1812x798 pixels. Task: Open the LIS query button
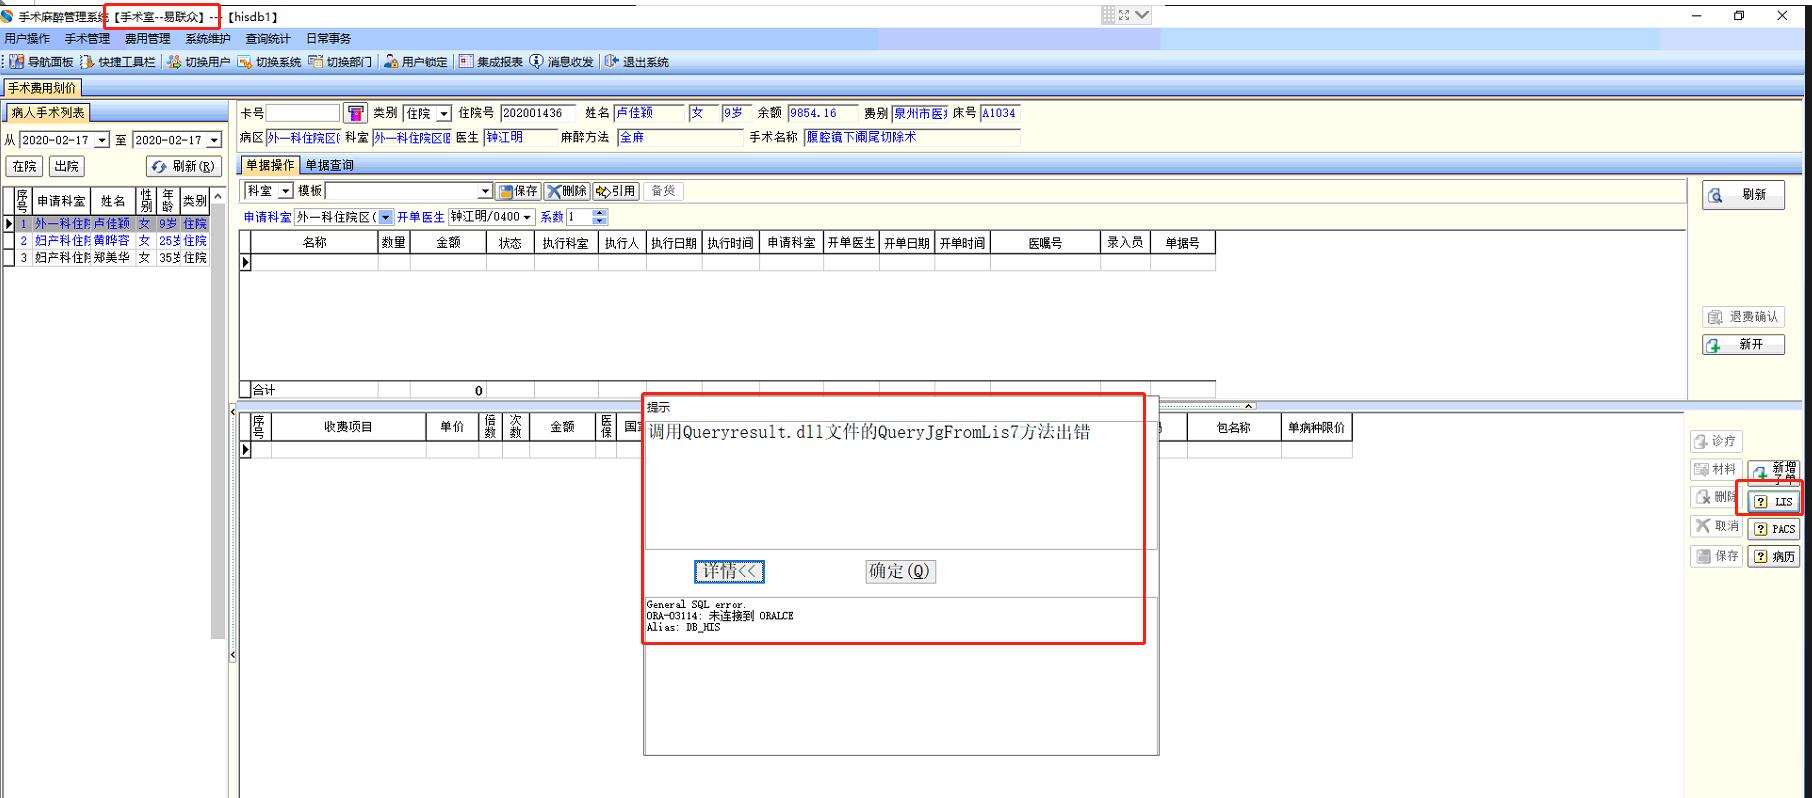tap(1774, 501)
